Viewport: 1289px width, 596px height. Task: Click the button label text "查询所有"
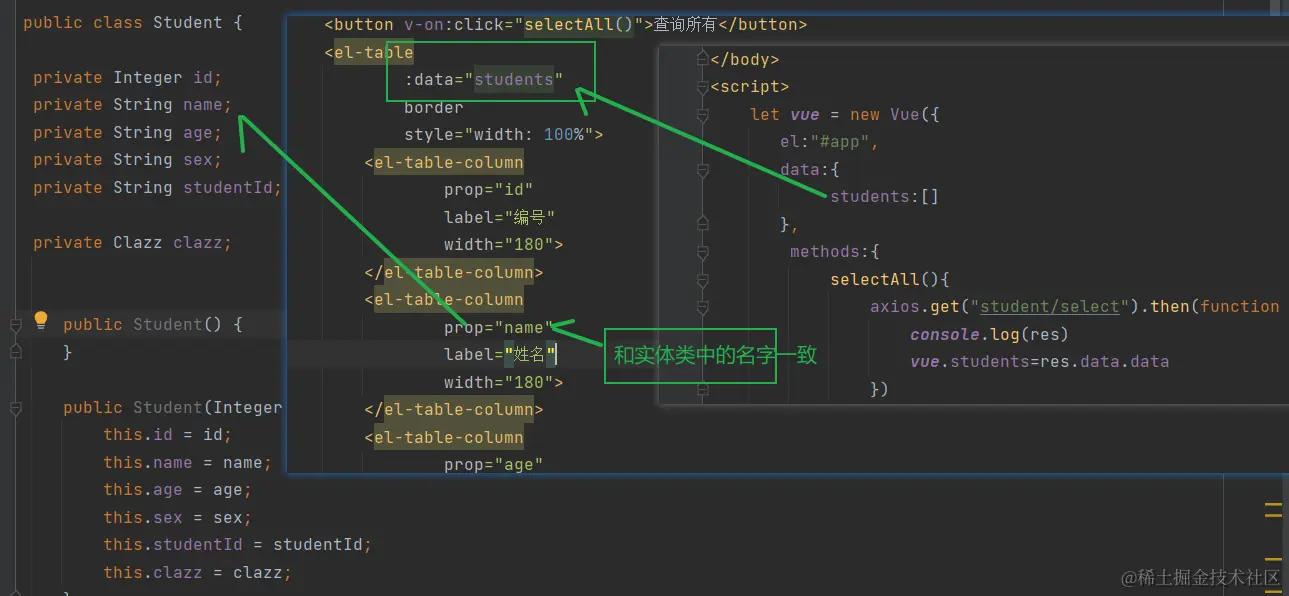[x=685, y=24]
